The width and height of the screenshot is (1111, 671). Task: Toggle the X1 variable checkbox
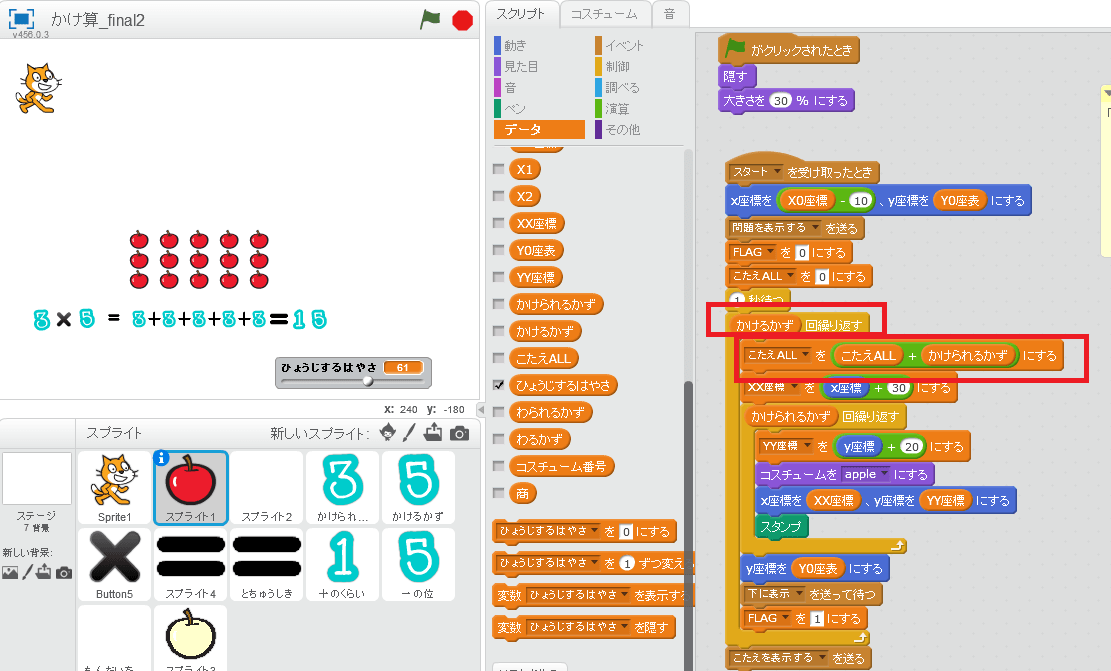click(499, 169)
